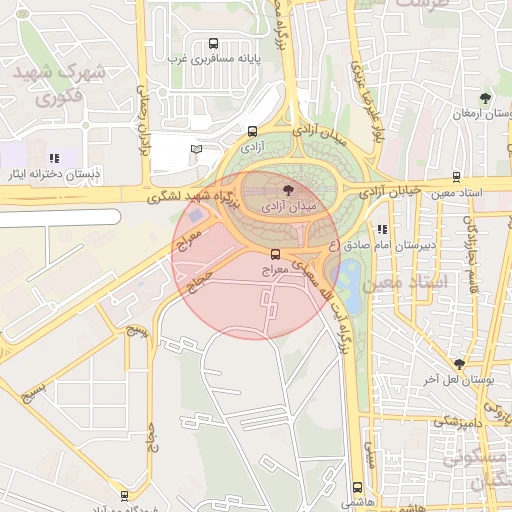The image size is (512, 512).
Task: Select the استاد معین metro station icon
Action: (x=456, y=177)
